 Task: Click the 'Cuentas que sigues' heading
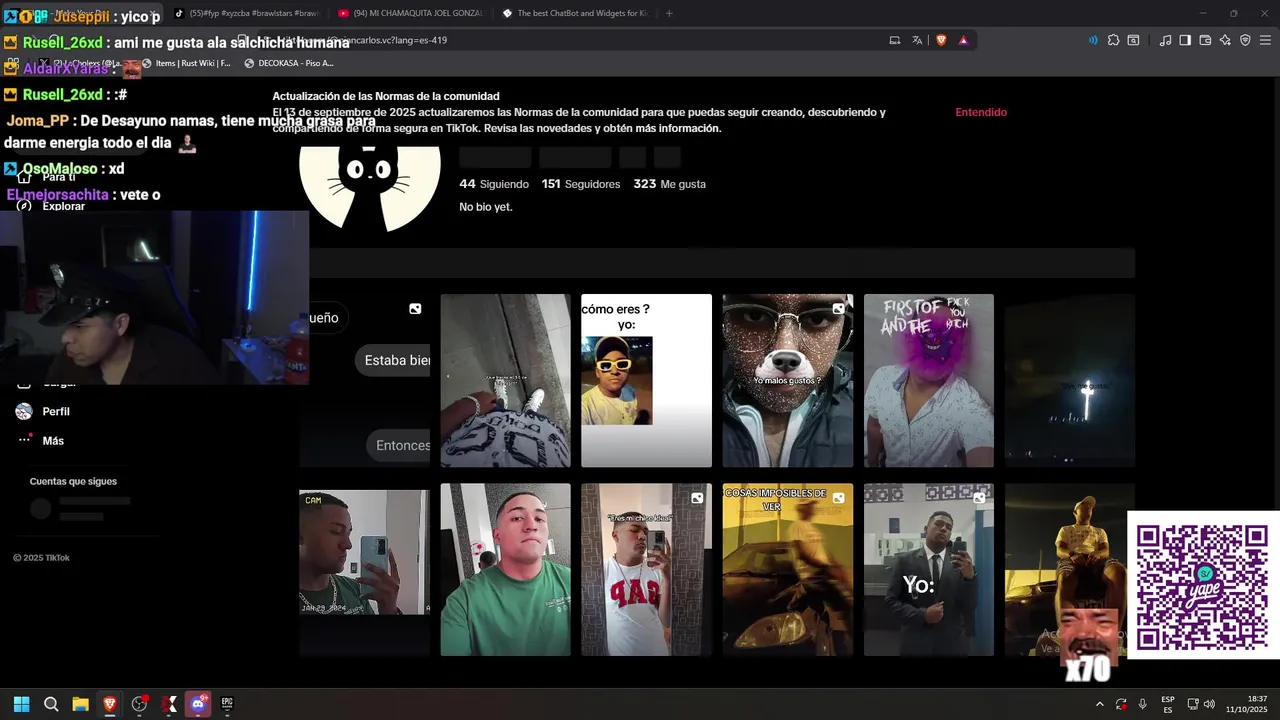tap(73, 481)
